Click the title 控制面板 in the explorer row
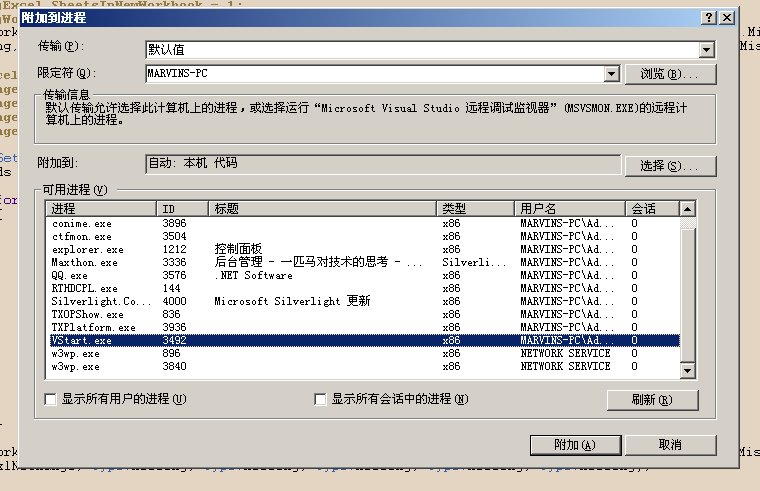Screen dimensions: 760x491 [238, 249]
